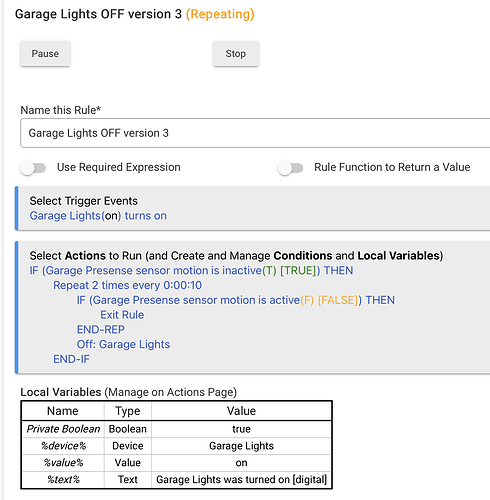Image resolution: width=490 pixels, height=500 pixels.
Task: Open the Garage Lights turns on trigger
Action: [98, 216]
